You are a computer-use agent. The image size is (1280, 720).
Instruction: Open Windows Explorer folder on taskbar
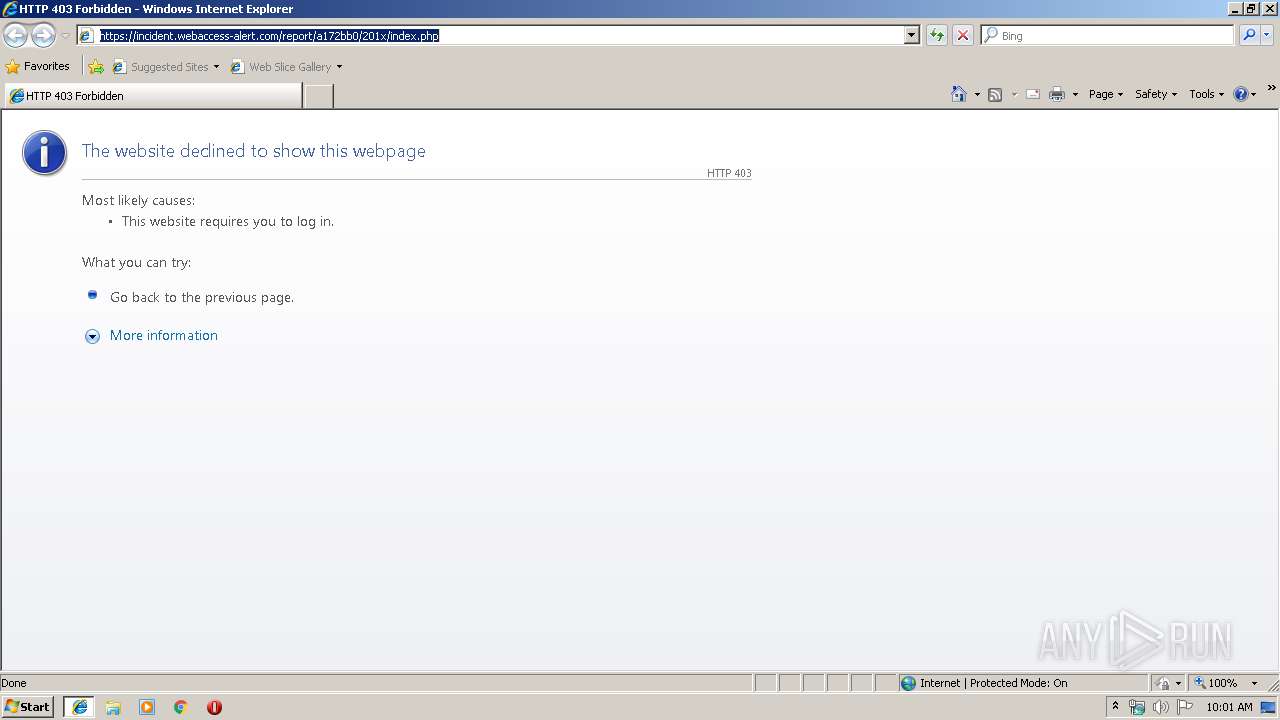(113, 707)
